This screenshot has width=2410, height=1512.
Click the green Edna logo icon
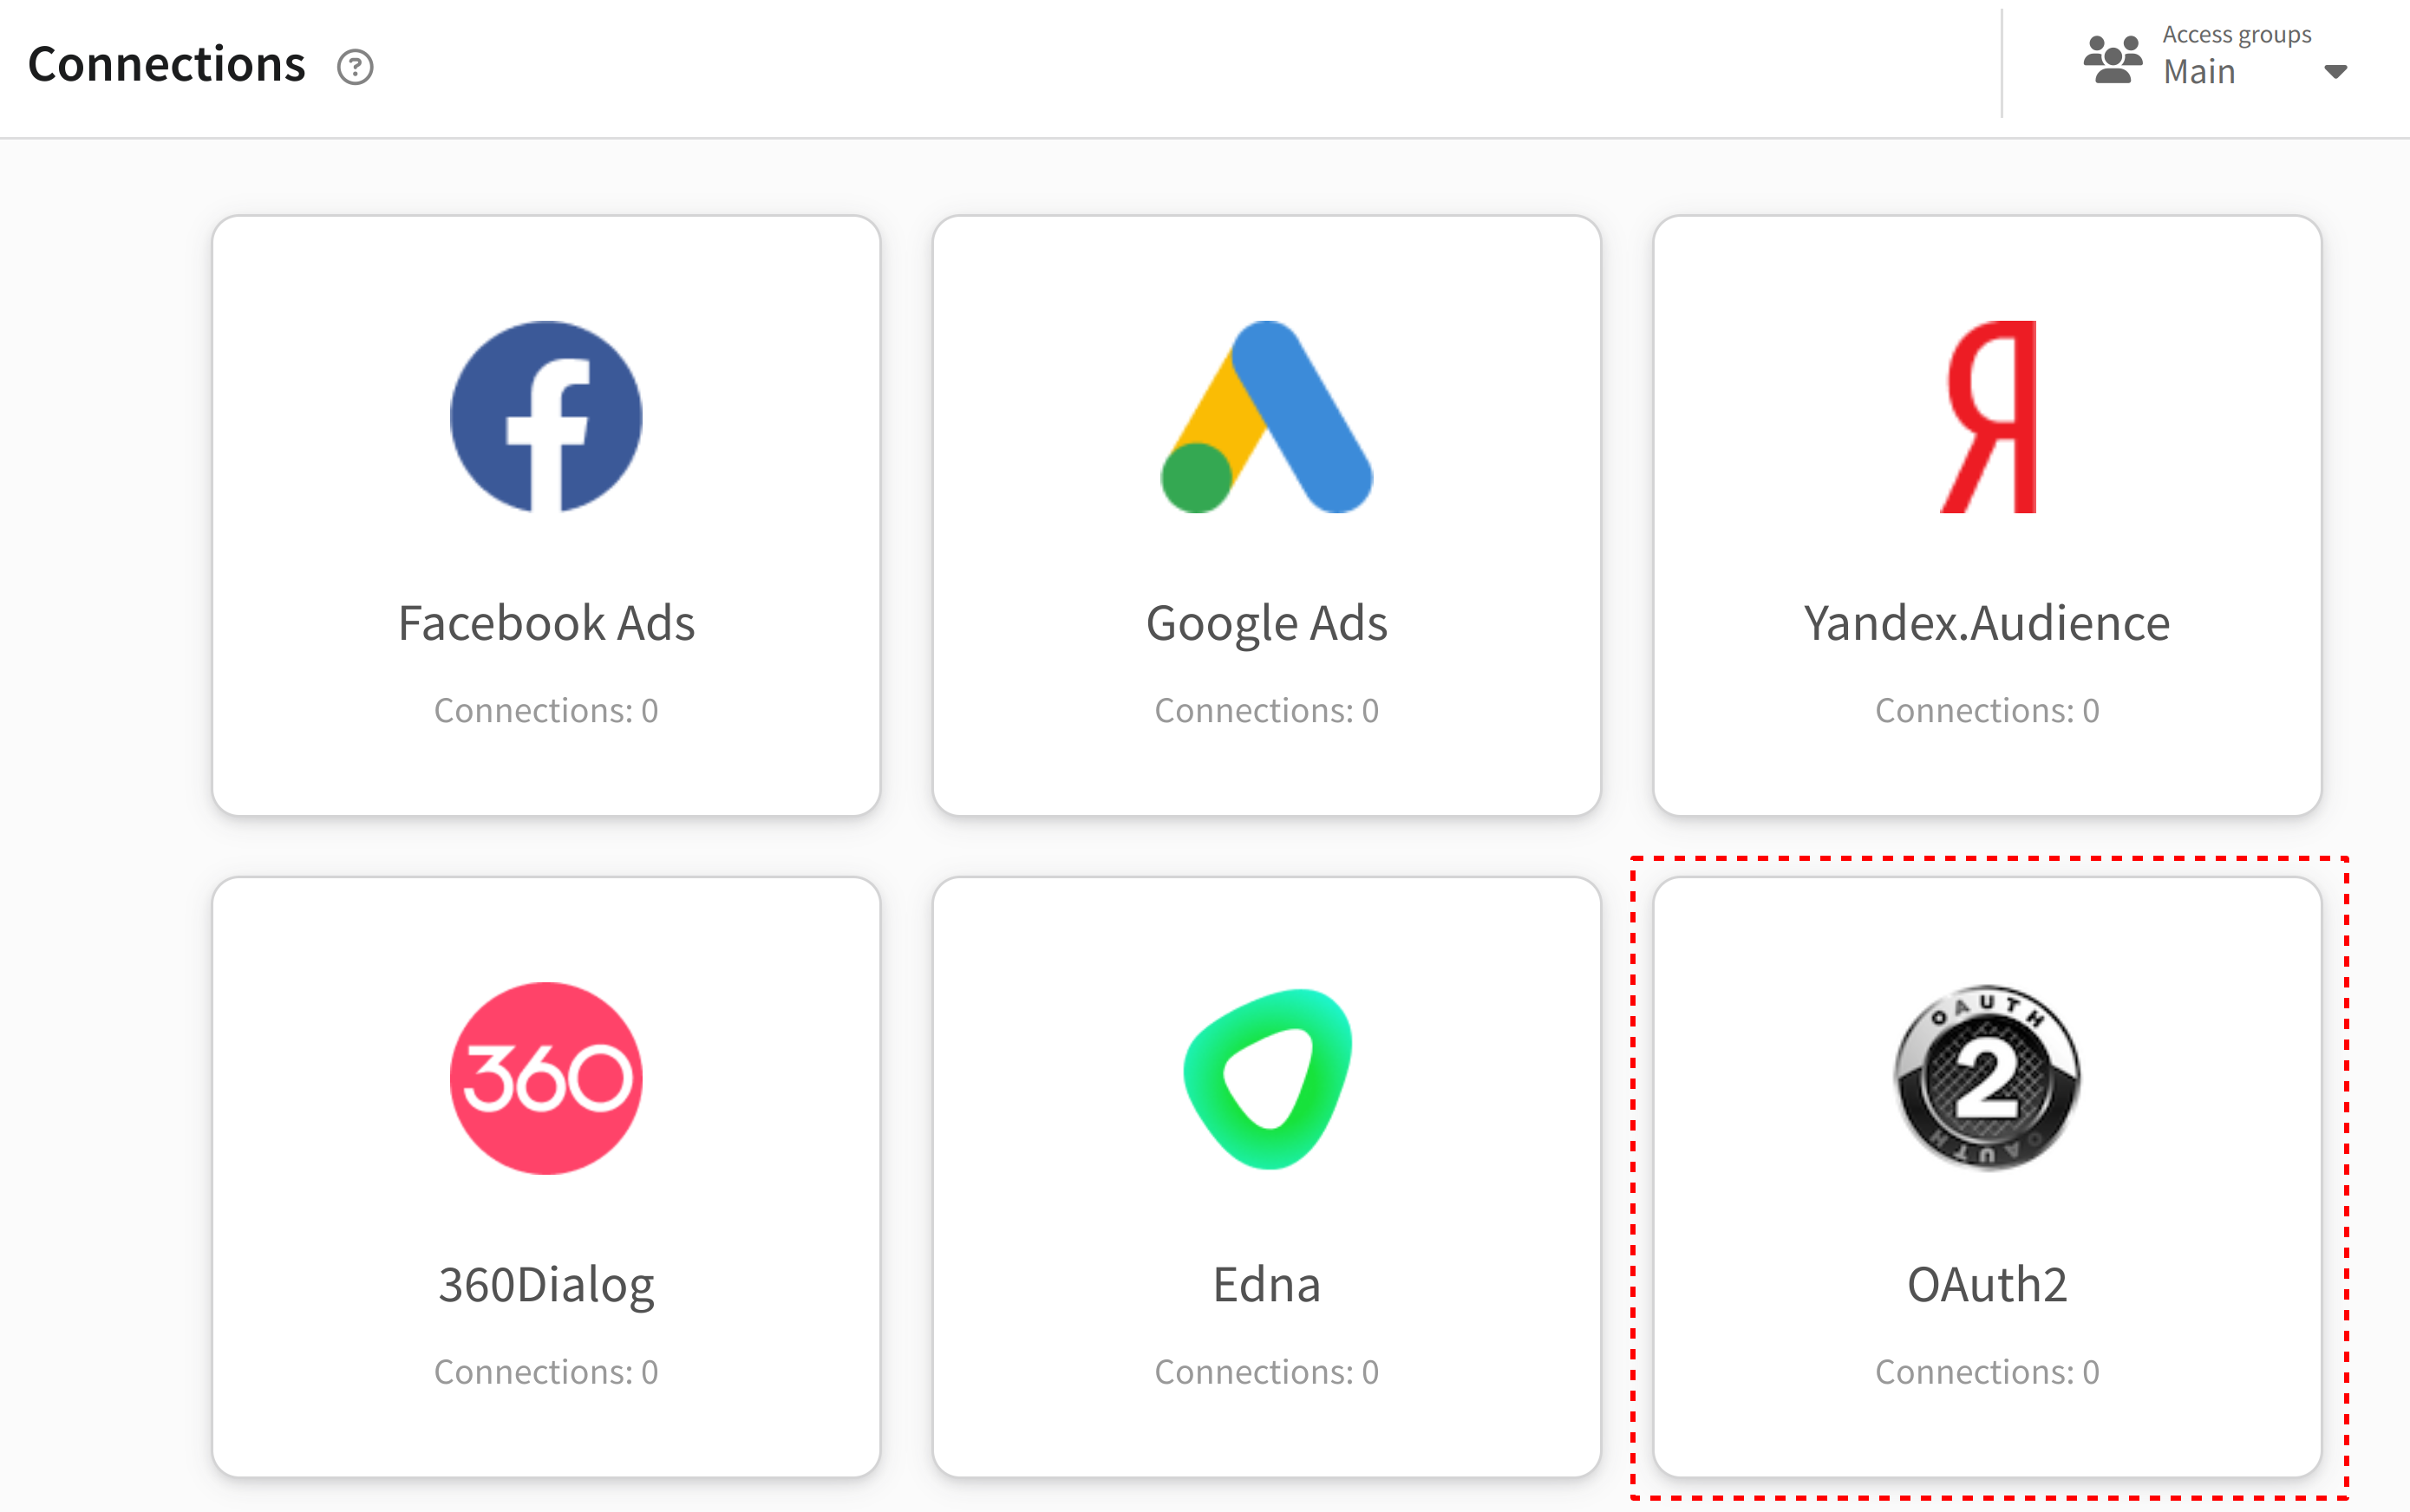click(1267, 1078)
